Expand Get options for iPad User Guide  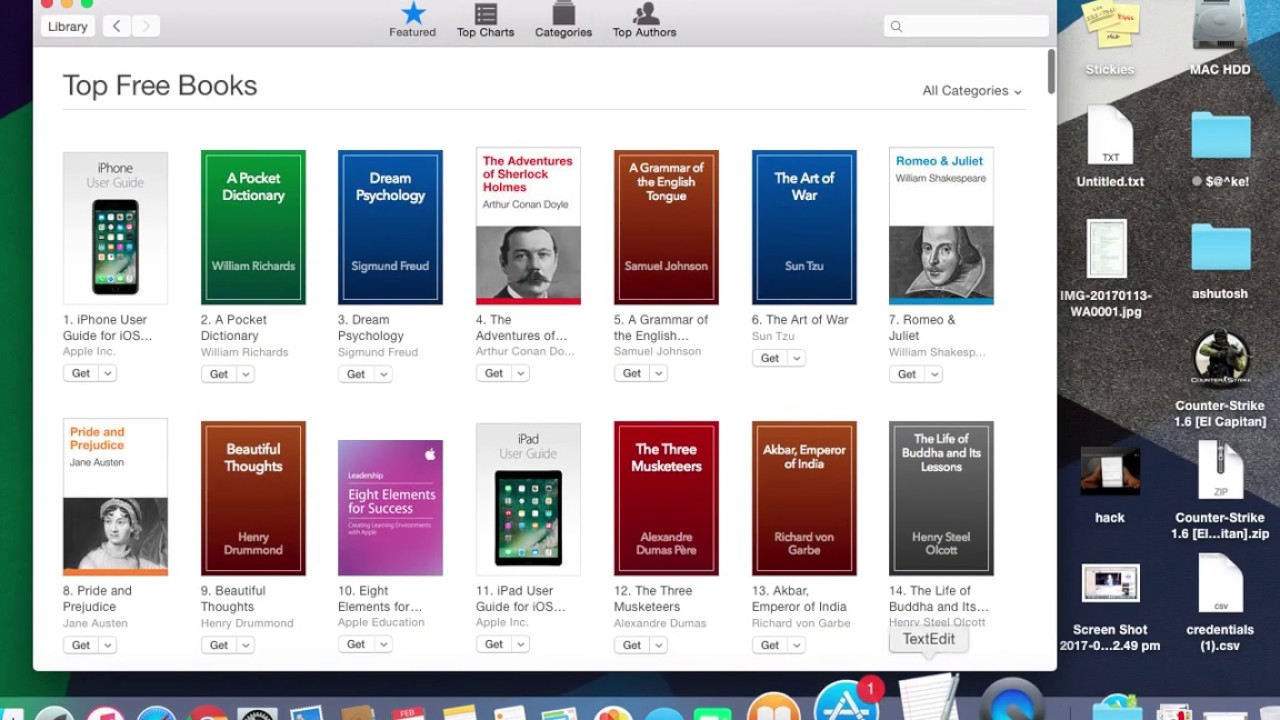(x=520, y=644)
